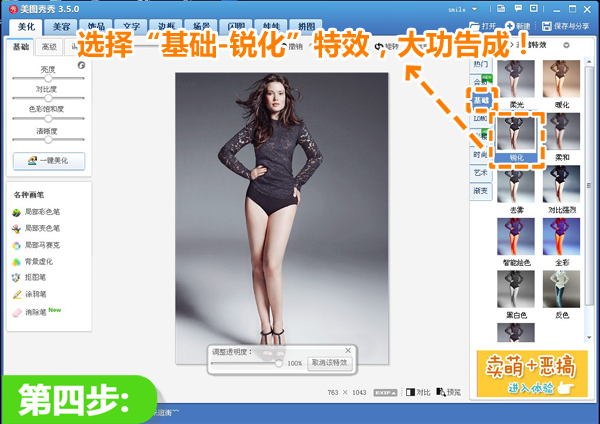Pick the 涂鸦笔 doodle pen
The image size is (600, 424).
(x=29, y=294)
